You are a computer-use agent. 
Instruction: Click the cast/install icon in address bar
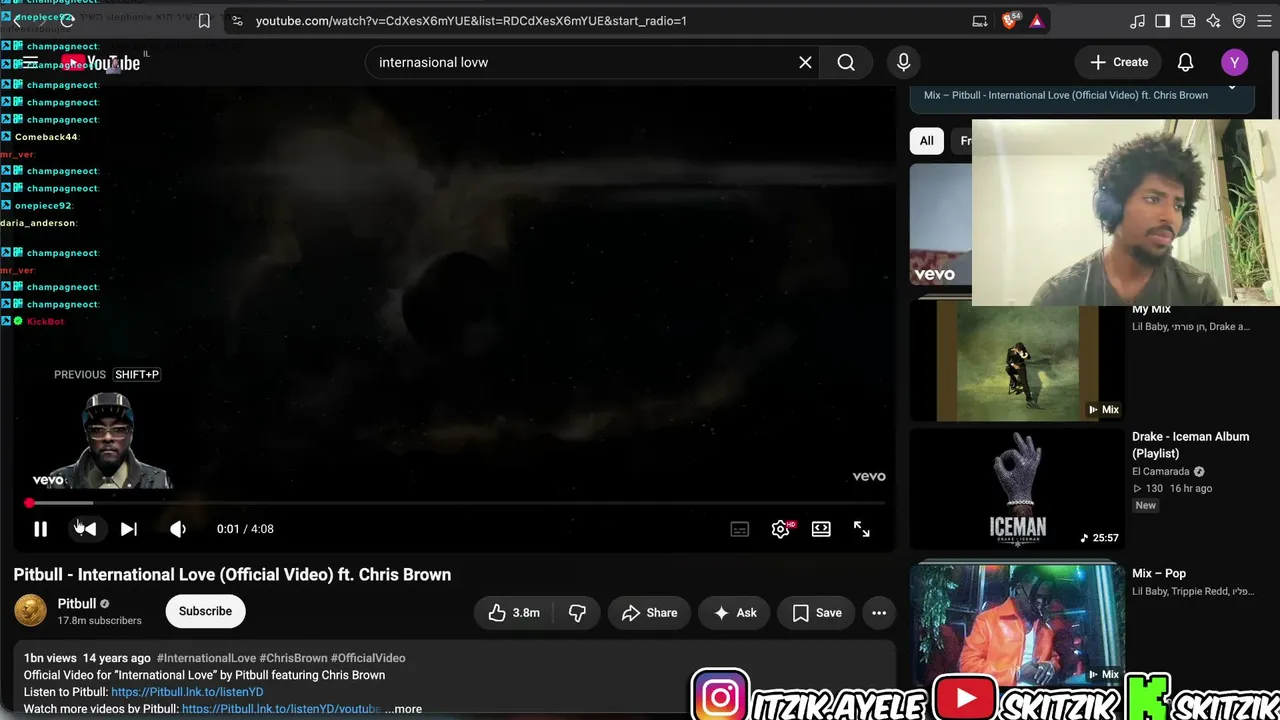(x=980, y=21)
